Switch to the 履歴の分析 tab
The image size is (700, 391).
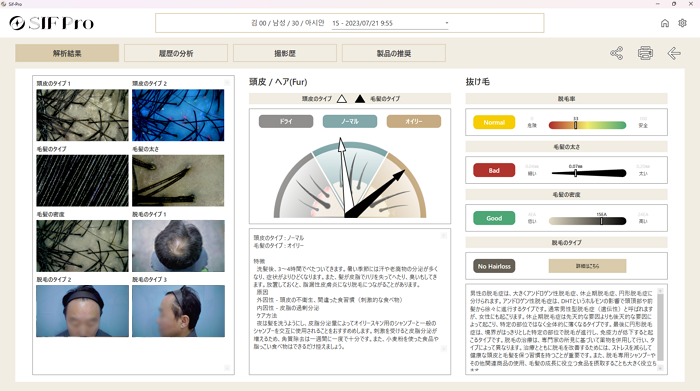(176, 53)
